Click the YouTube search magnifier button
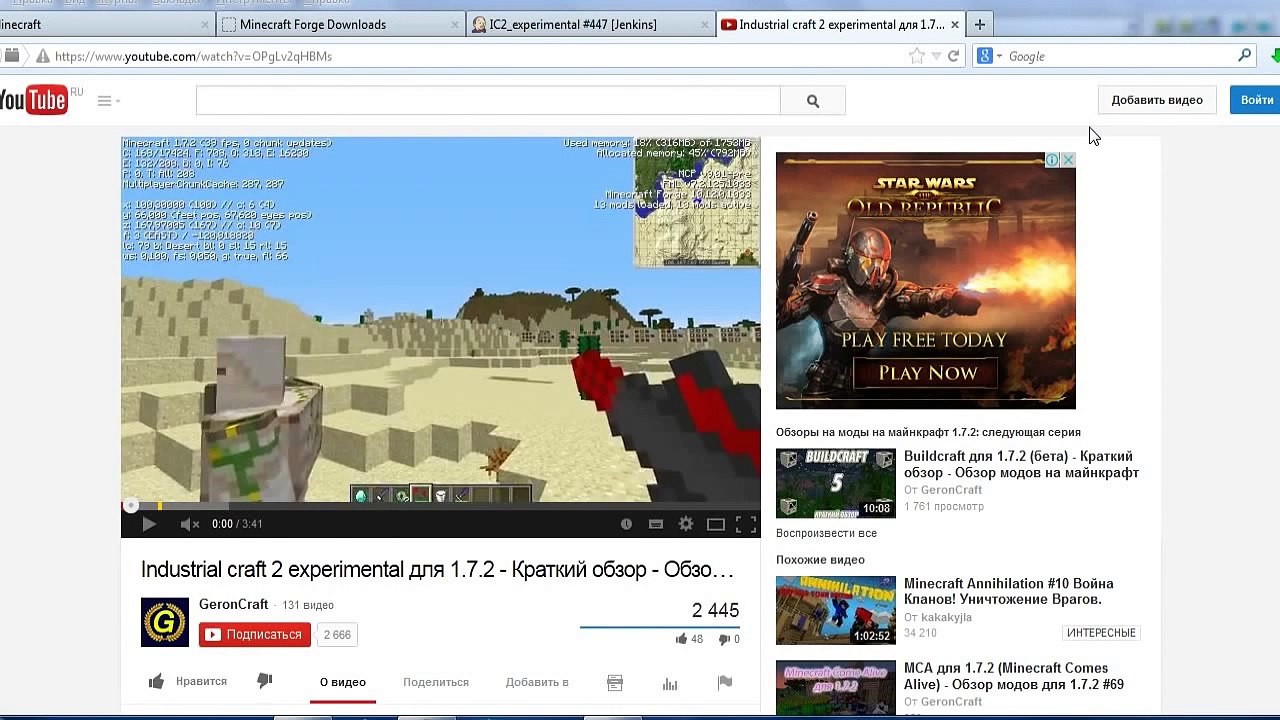The height and width of the screenshot is (720, 1280). (x=813, y=101)
